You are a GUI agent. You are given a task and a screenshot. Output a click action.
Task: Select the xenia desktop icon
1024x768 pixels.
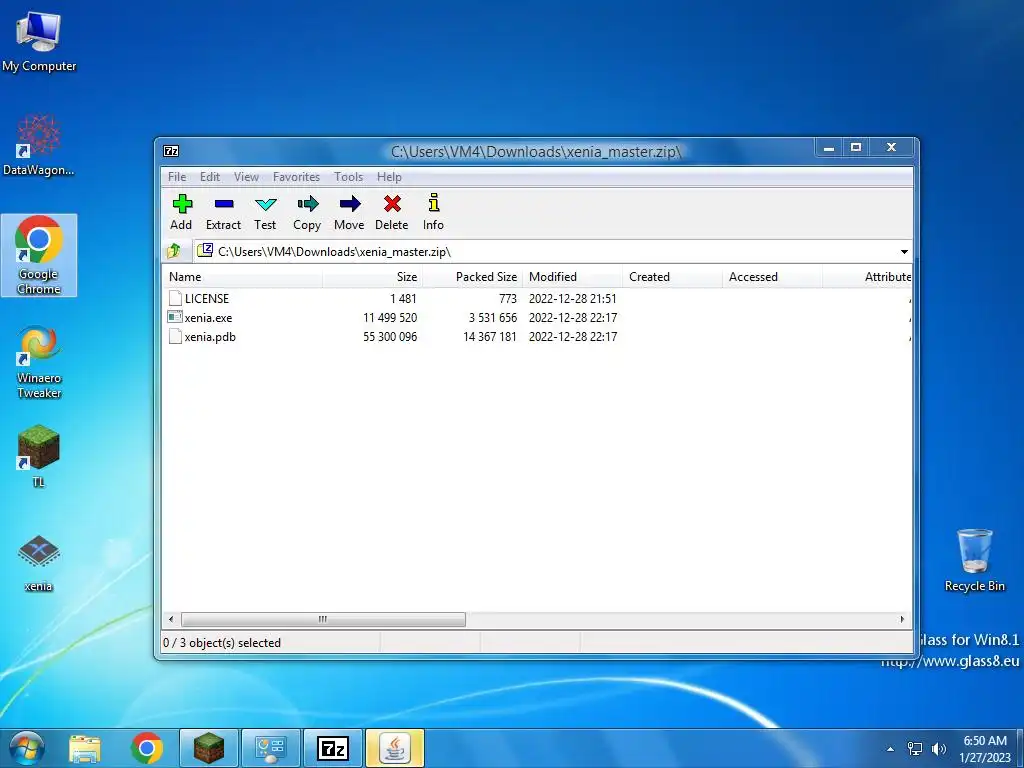click(x=39, y=564)
